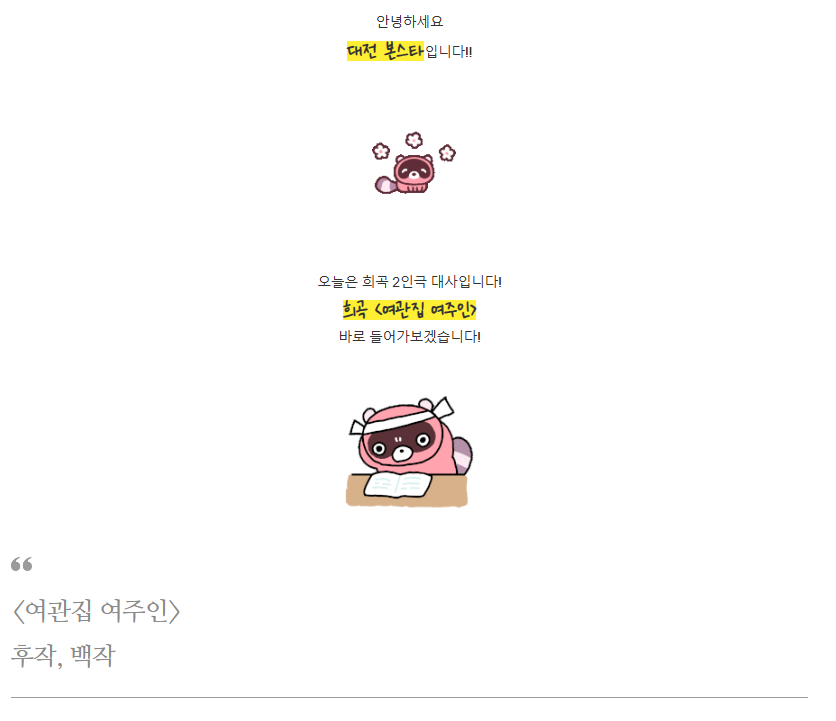836x721 pixels.
Task: Click the text 입니다!! after the highlight
Action: pos(448,52)
